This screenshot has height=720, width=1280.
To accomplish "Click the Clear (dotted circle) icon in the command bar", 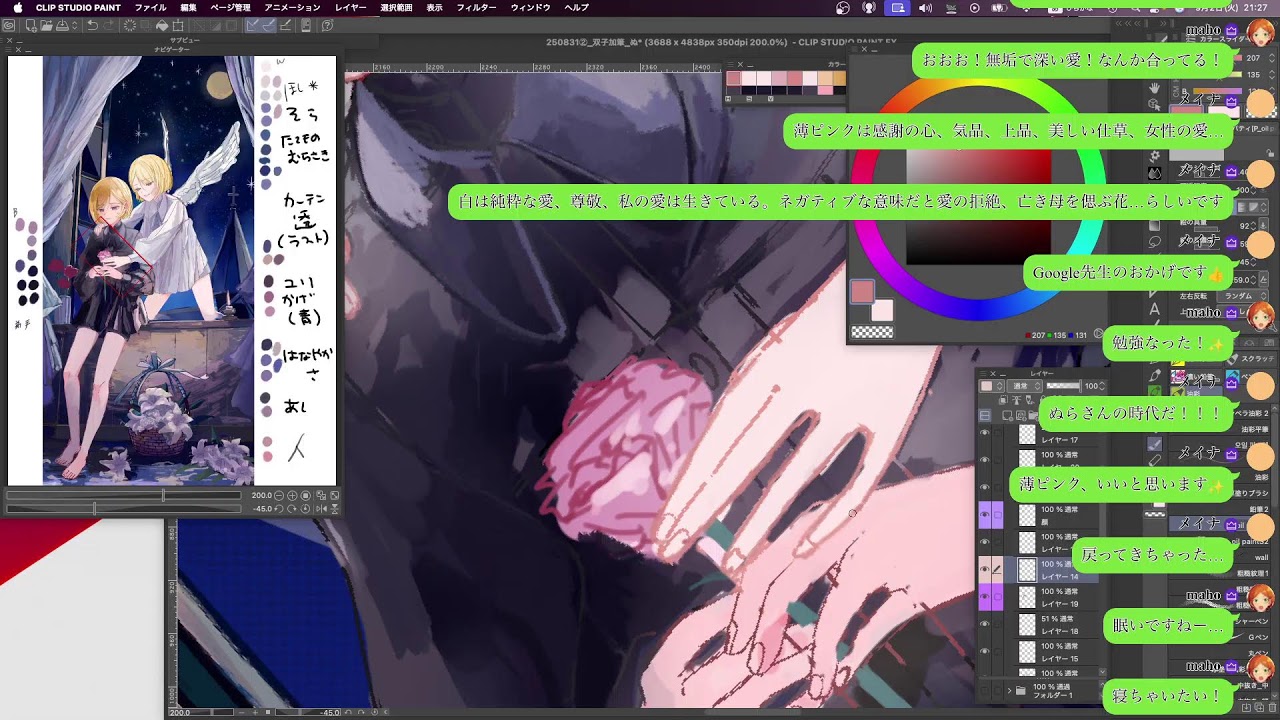I will point(130,25).
